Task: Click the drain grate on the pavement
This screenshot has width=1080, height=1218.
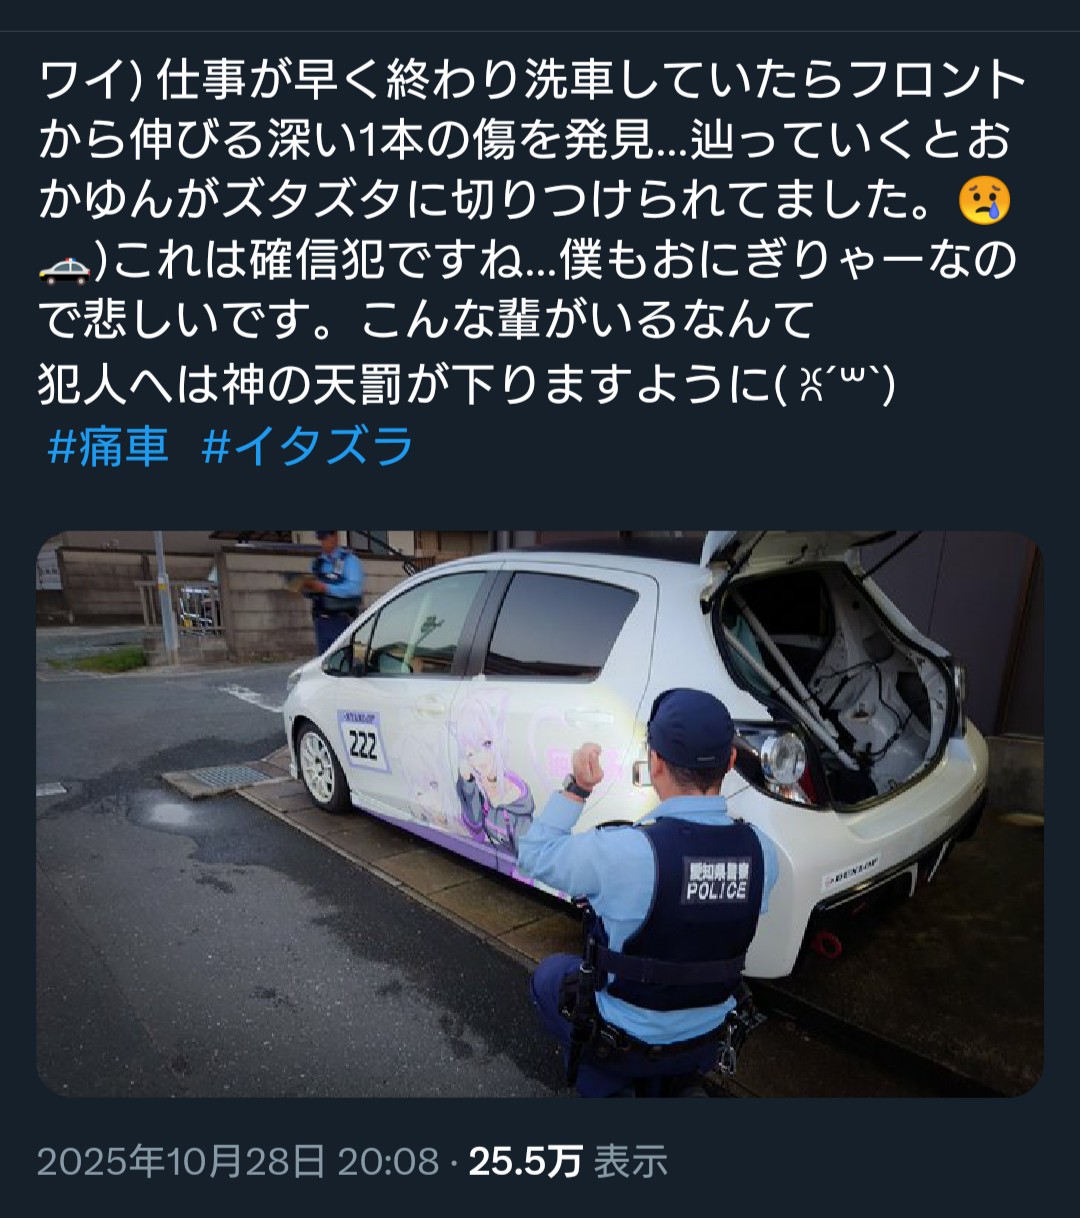Action: coord(228,776)
